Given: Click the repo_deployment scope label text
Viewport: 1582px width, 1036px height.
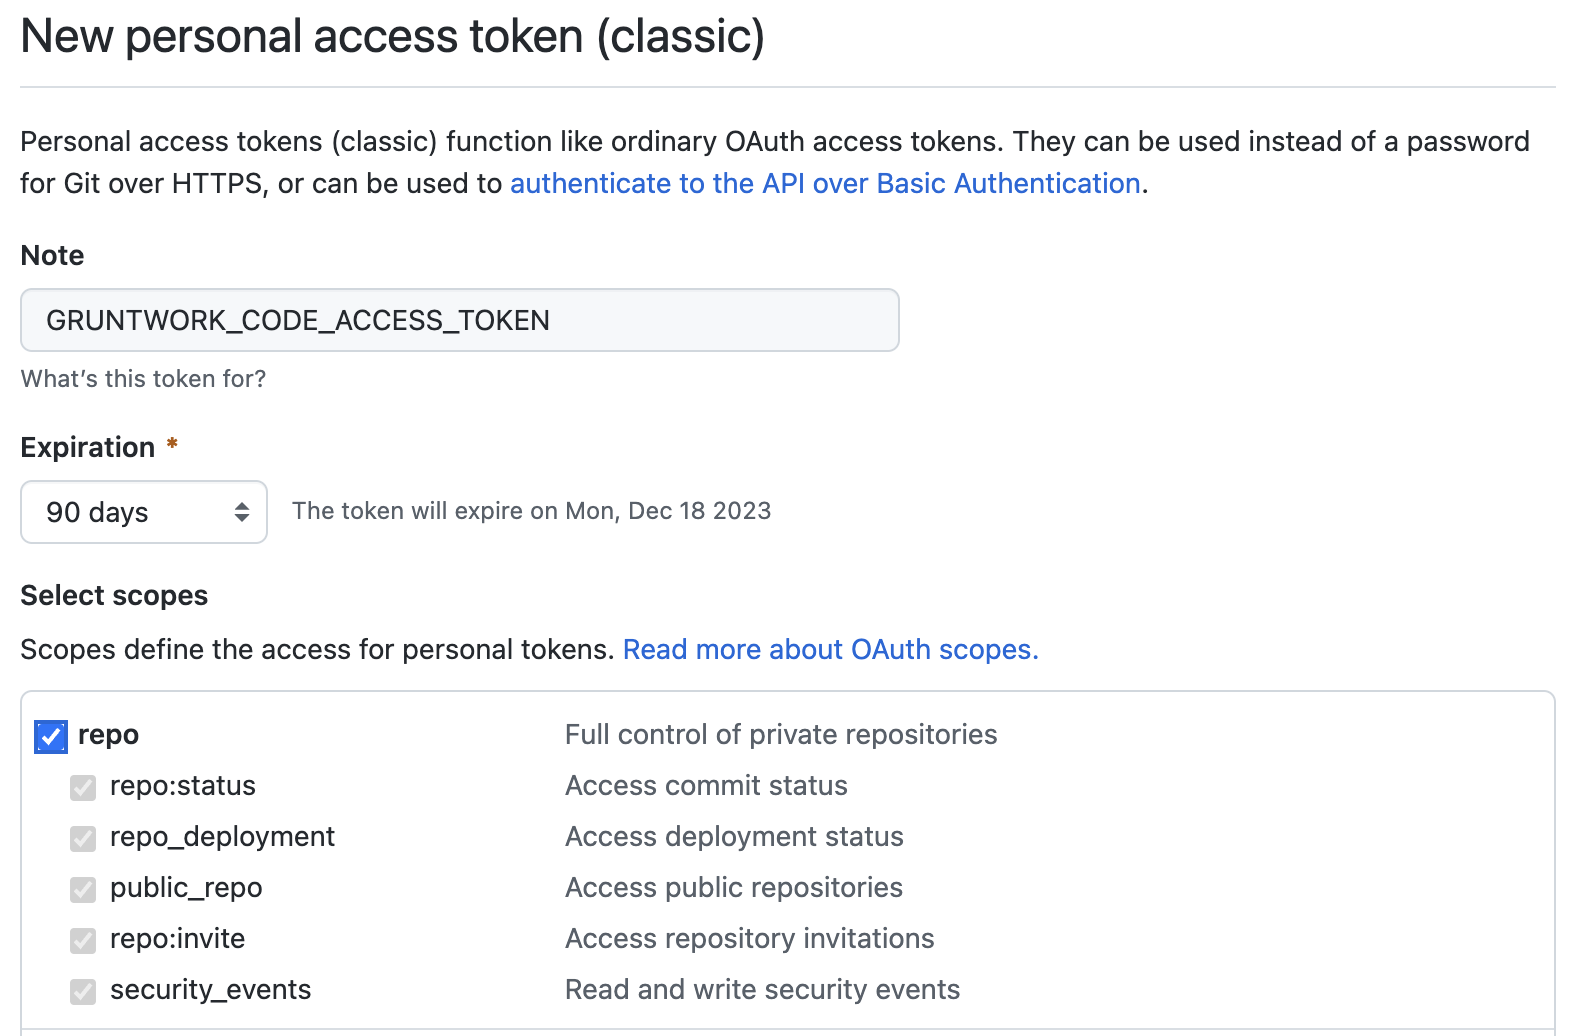Looking at the screenshot, I should (x=222, y=837).
